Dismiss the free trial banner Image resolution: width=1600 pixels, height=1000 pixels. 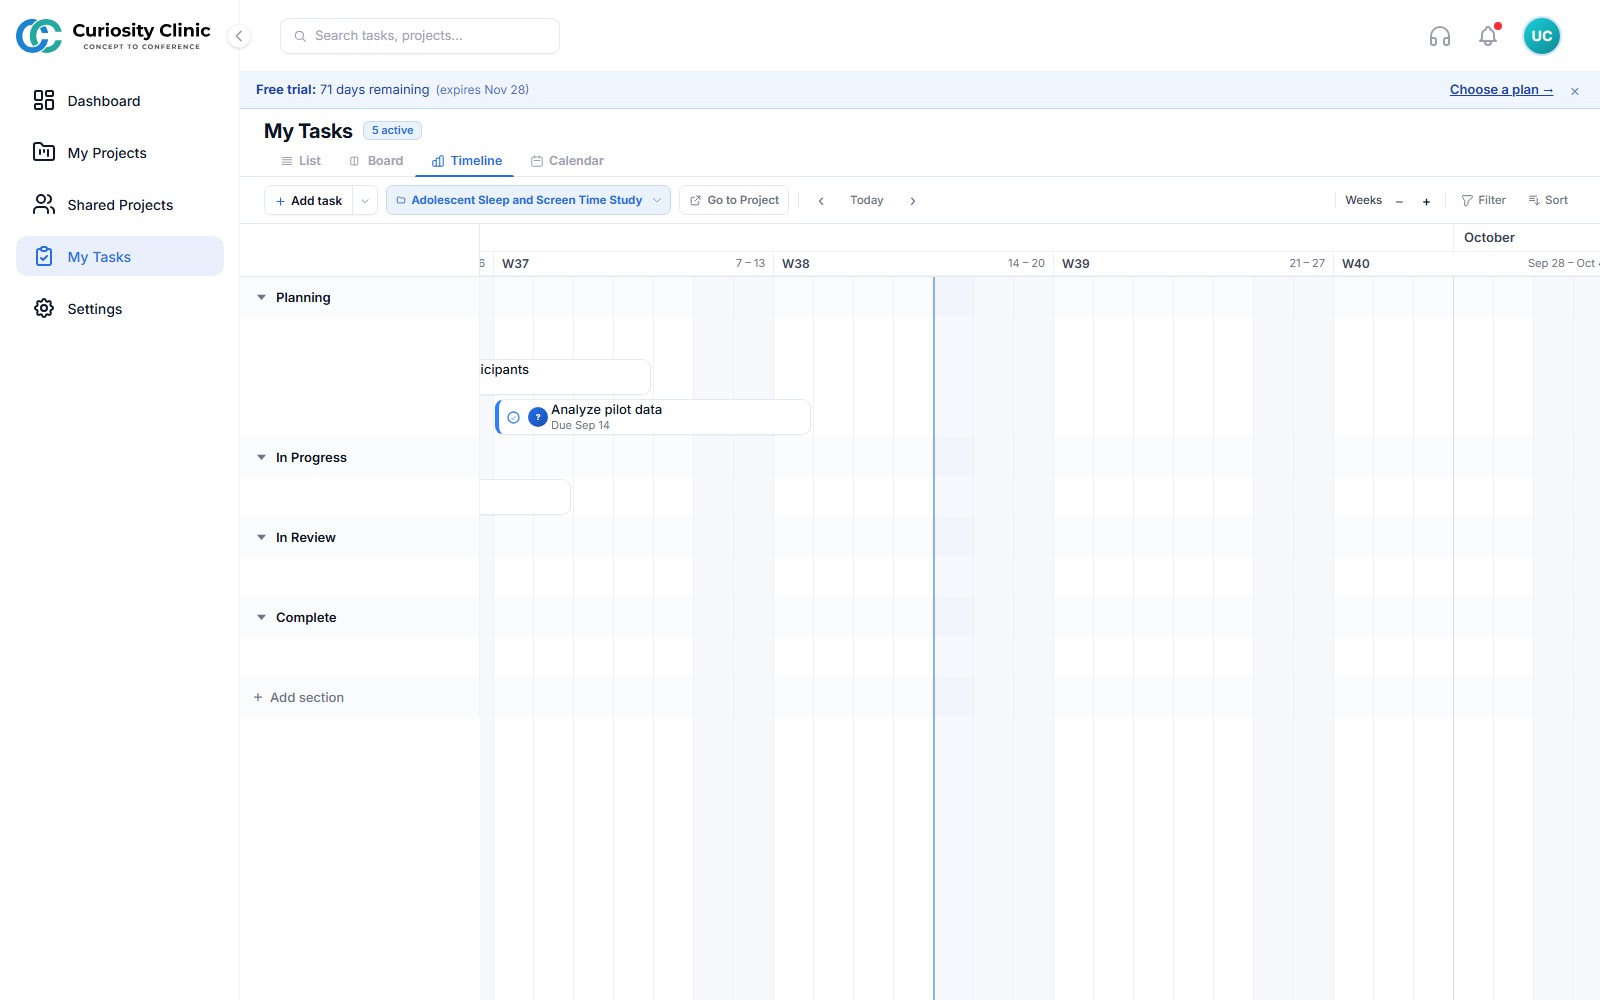coord(1575,91)
